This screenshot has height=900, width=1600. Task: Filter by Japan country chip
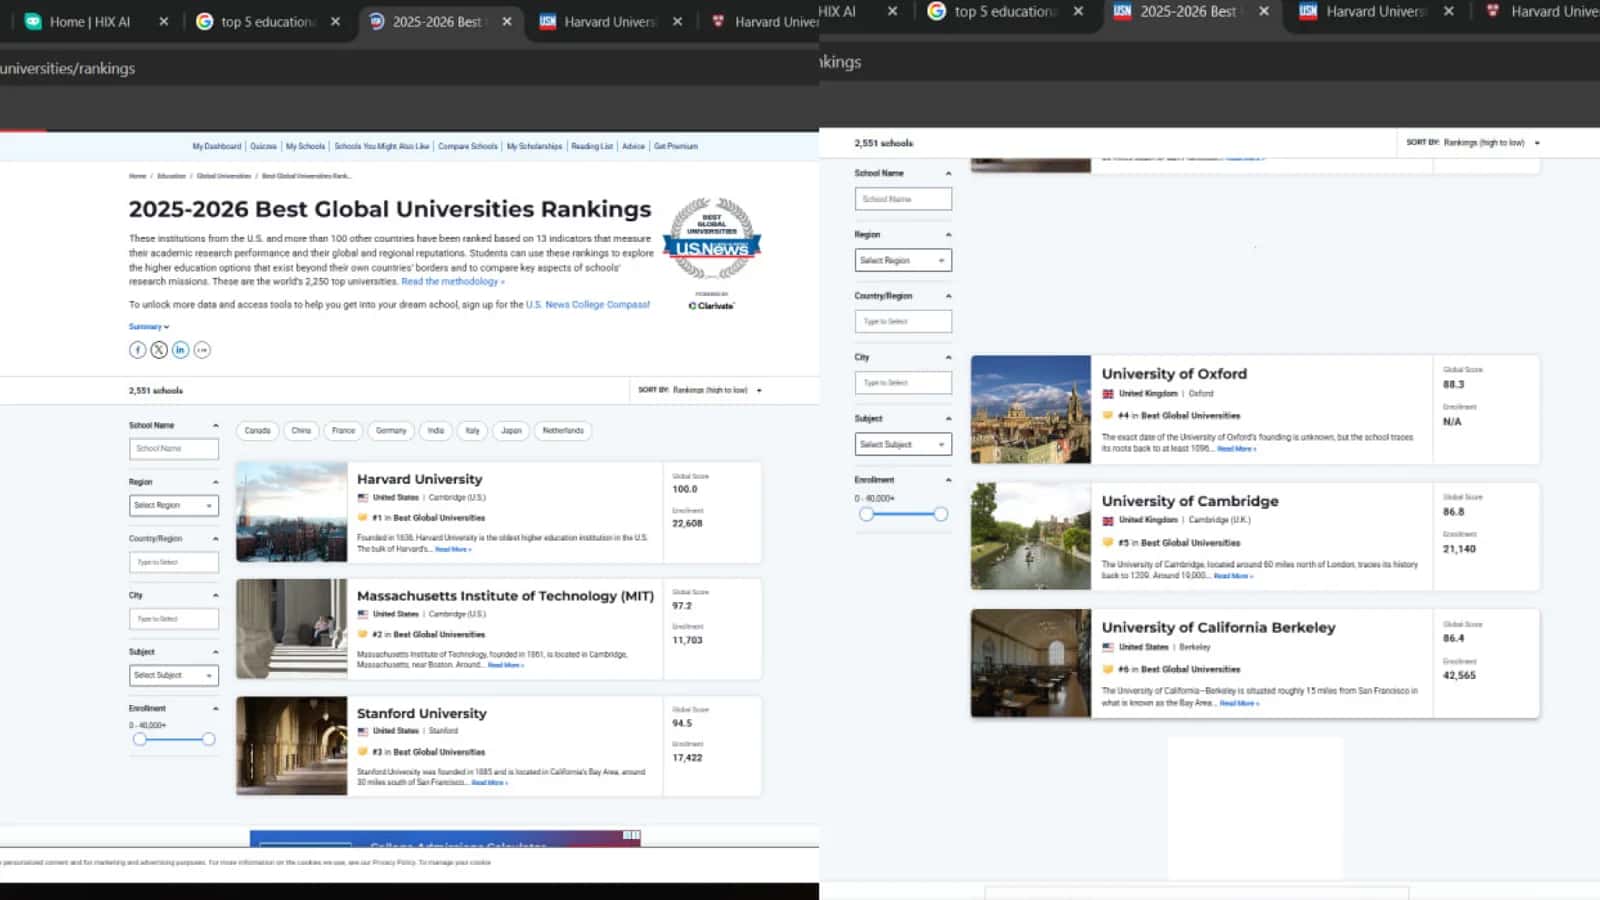point(511,431)
